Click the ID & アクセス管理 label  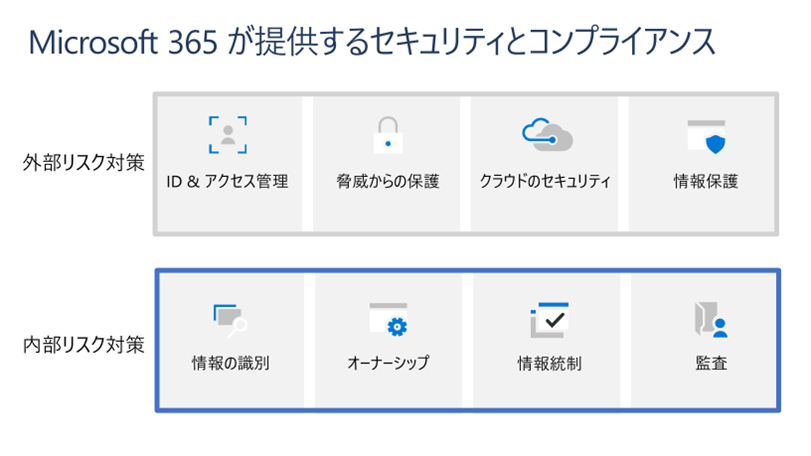tap(227, 183)
